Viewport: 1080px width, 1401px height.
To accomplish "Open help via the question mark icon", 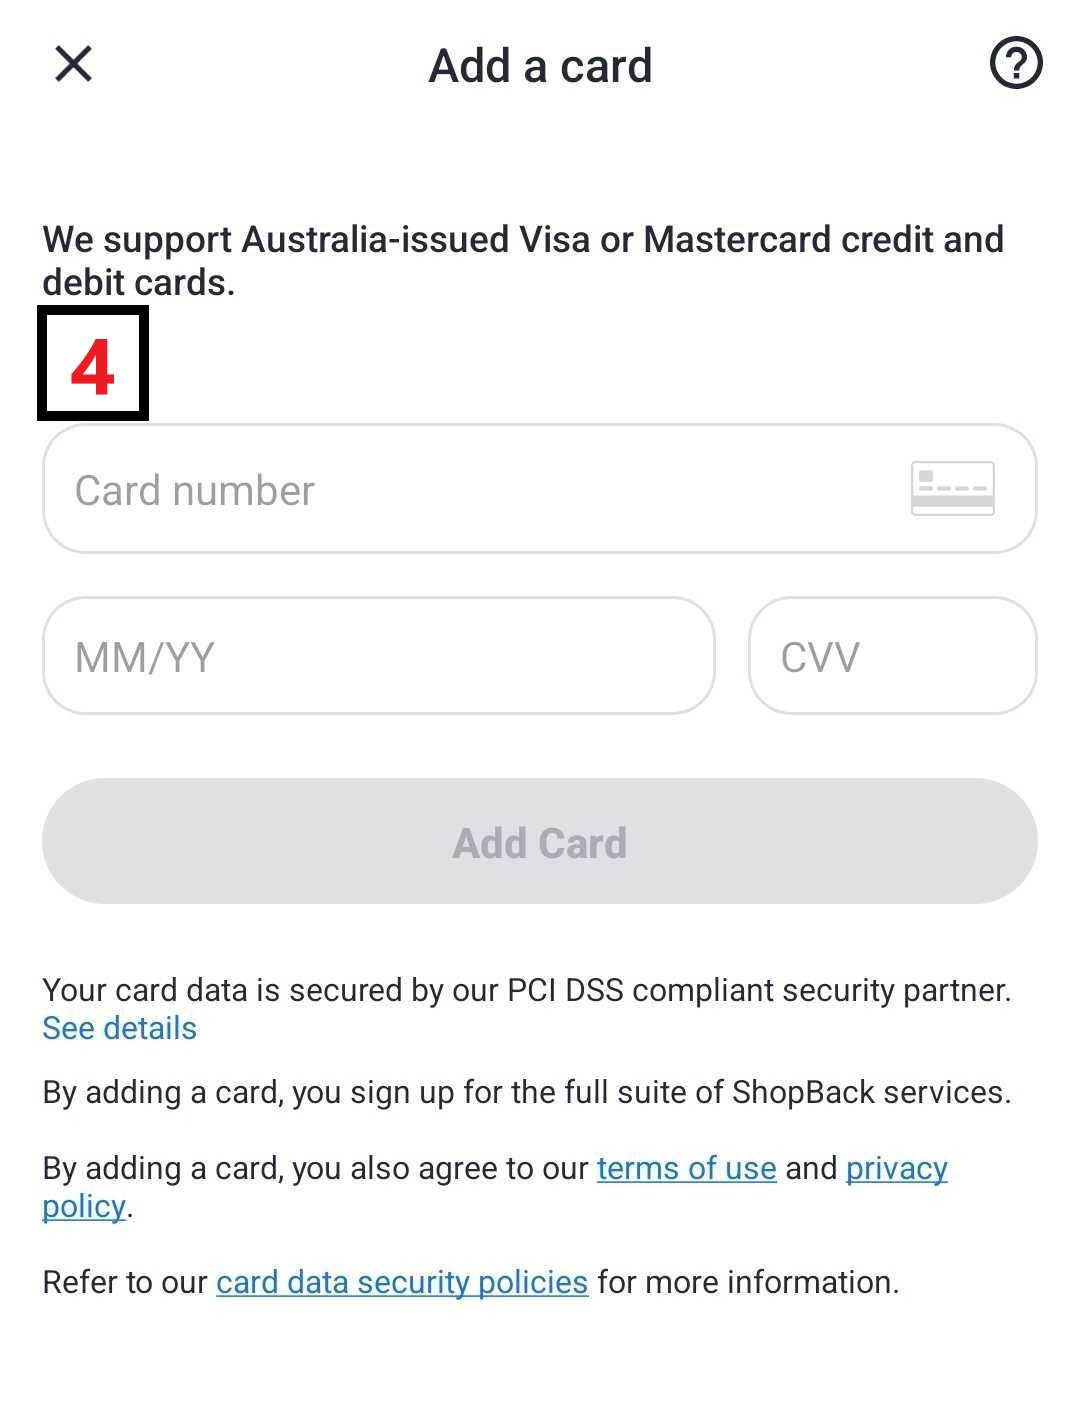I will 1016,64.
